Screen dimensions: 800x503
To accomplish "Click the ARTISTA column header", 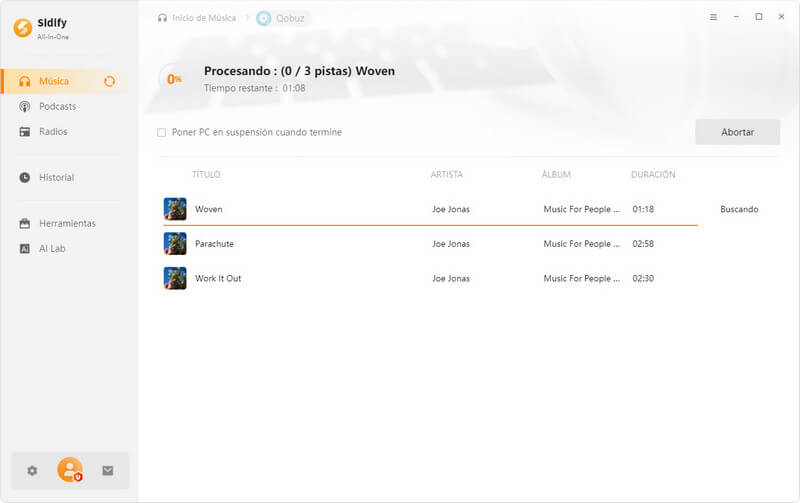I will pos(446,174).
